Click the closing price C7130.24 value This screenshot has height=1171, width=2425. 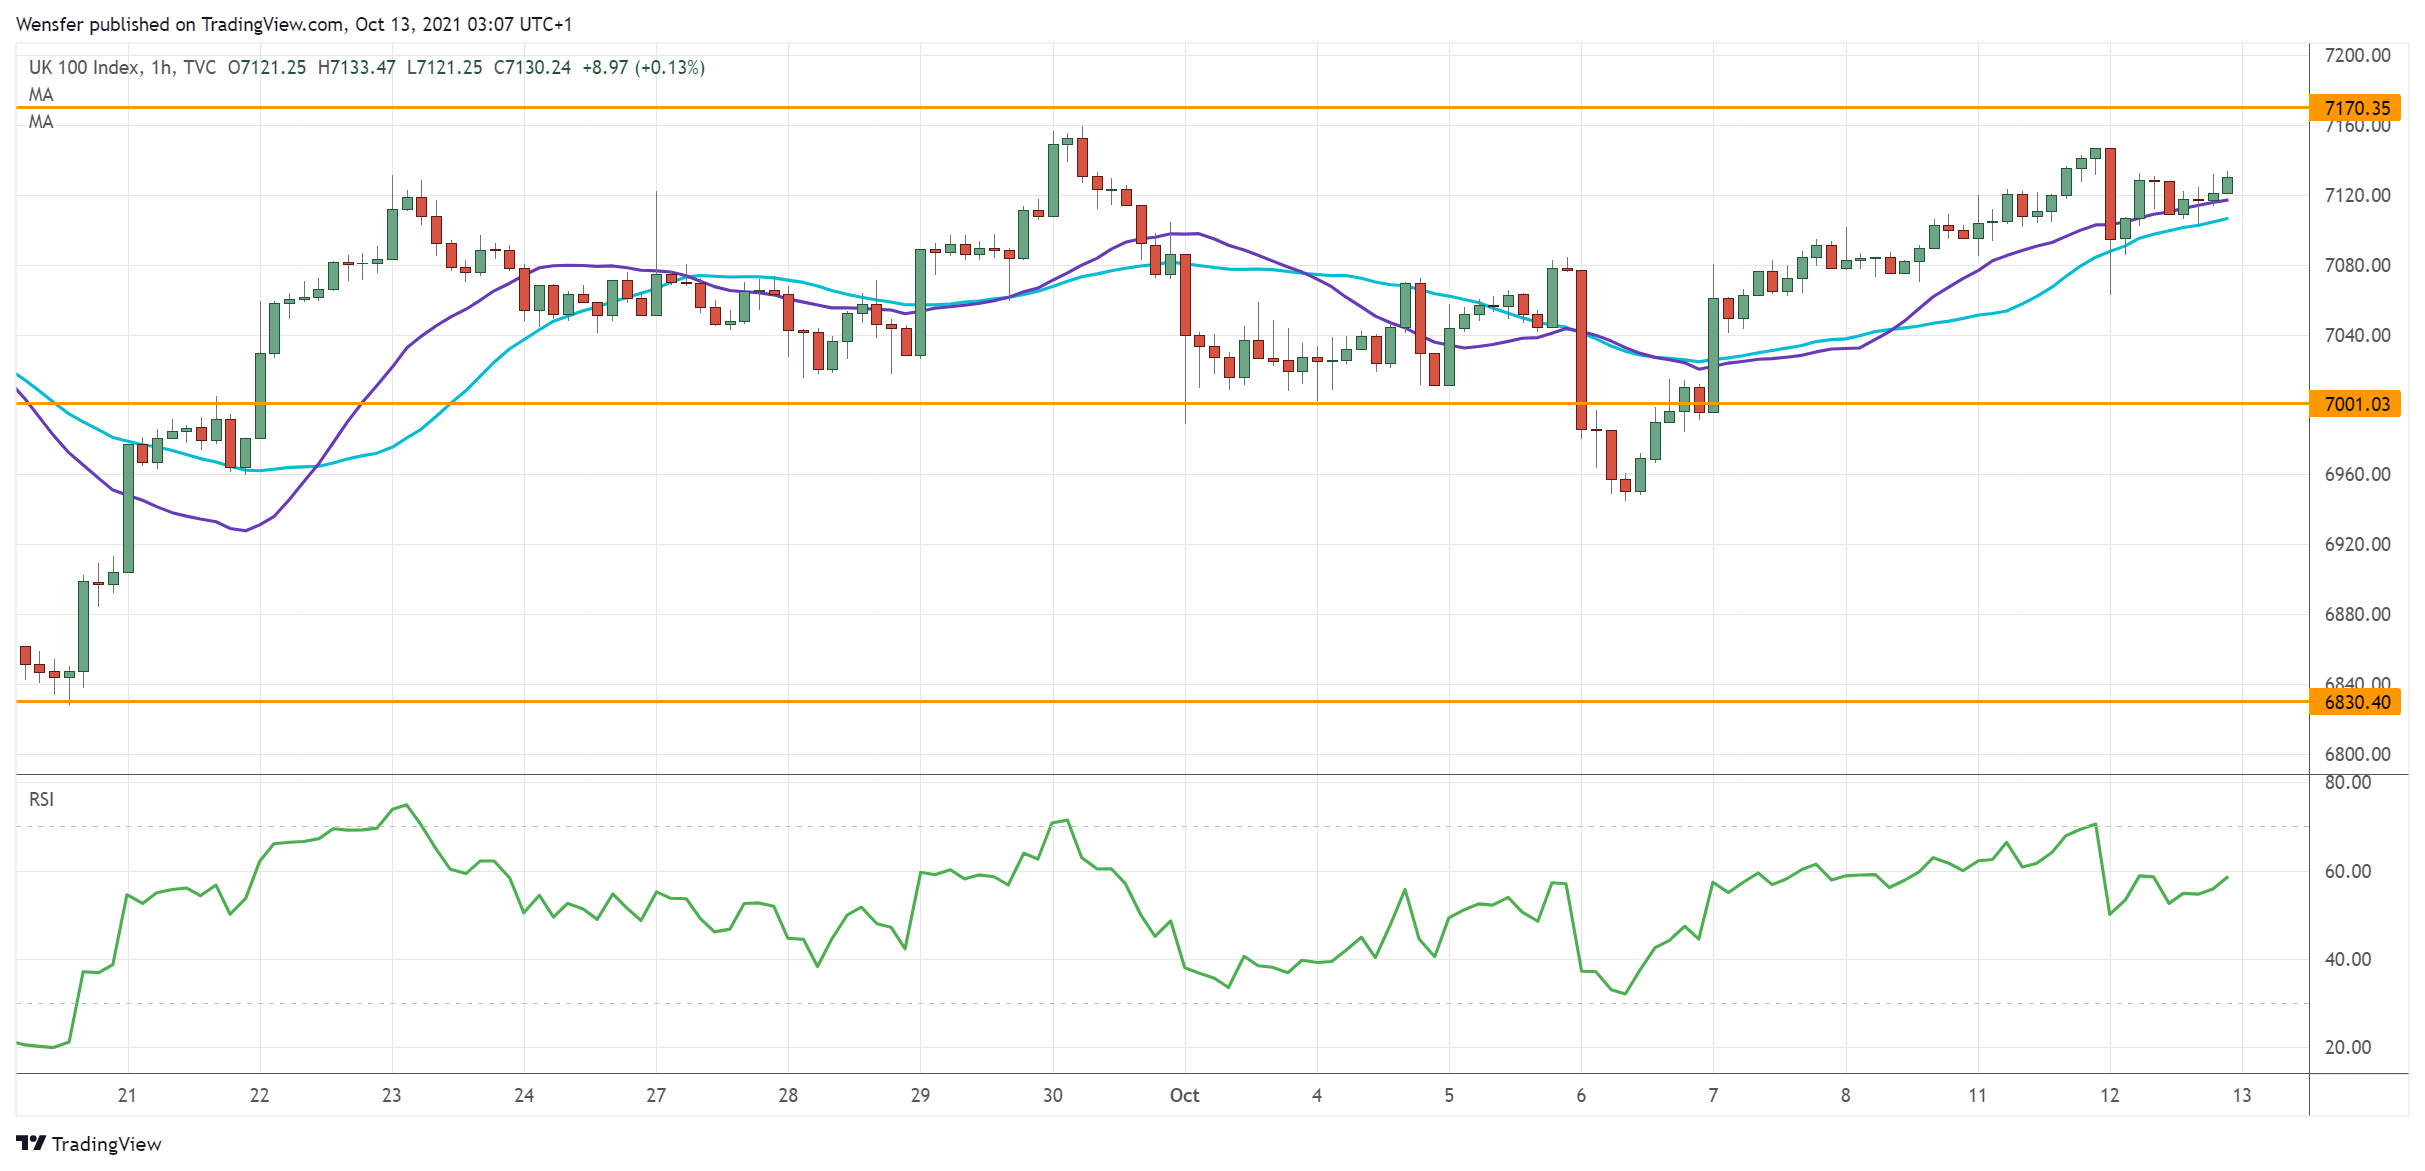532,67
